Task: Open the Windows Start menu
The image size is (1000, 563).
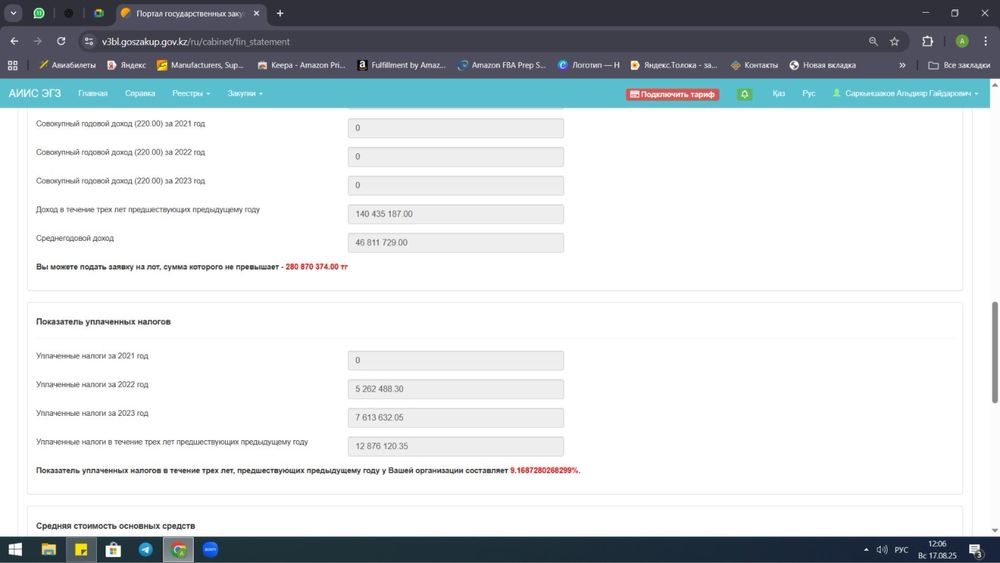Action: tap(15, 550)
